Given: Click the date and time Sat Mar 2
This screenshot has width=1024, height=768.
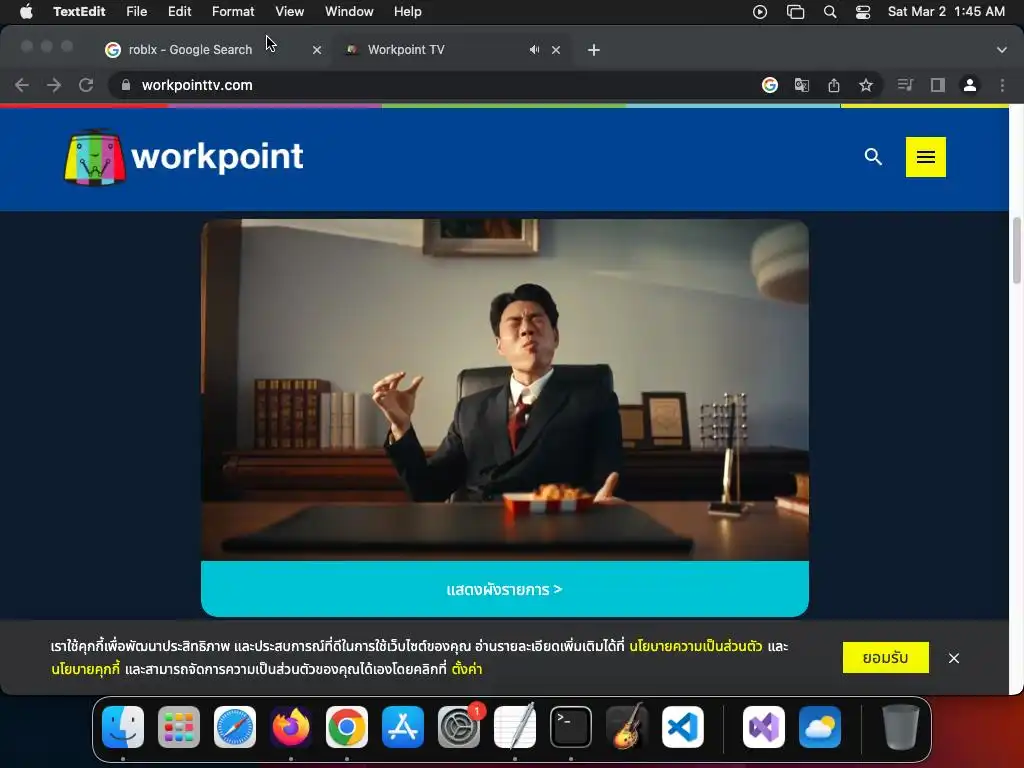Looking at the screenshot, I should pyautogui.click(x=946, y=12).
